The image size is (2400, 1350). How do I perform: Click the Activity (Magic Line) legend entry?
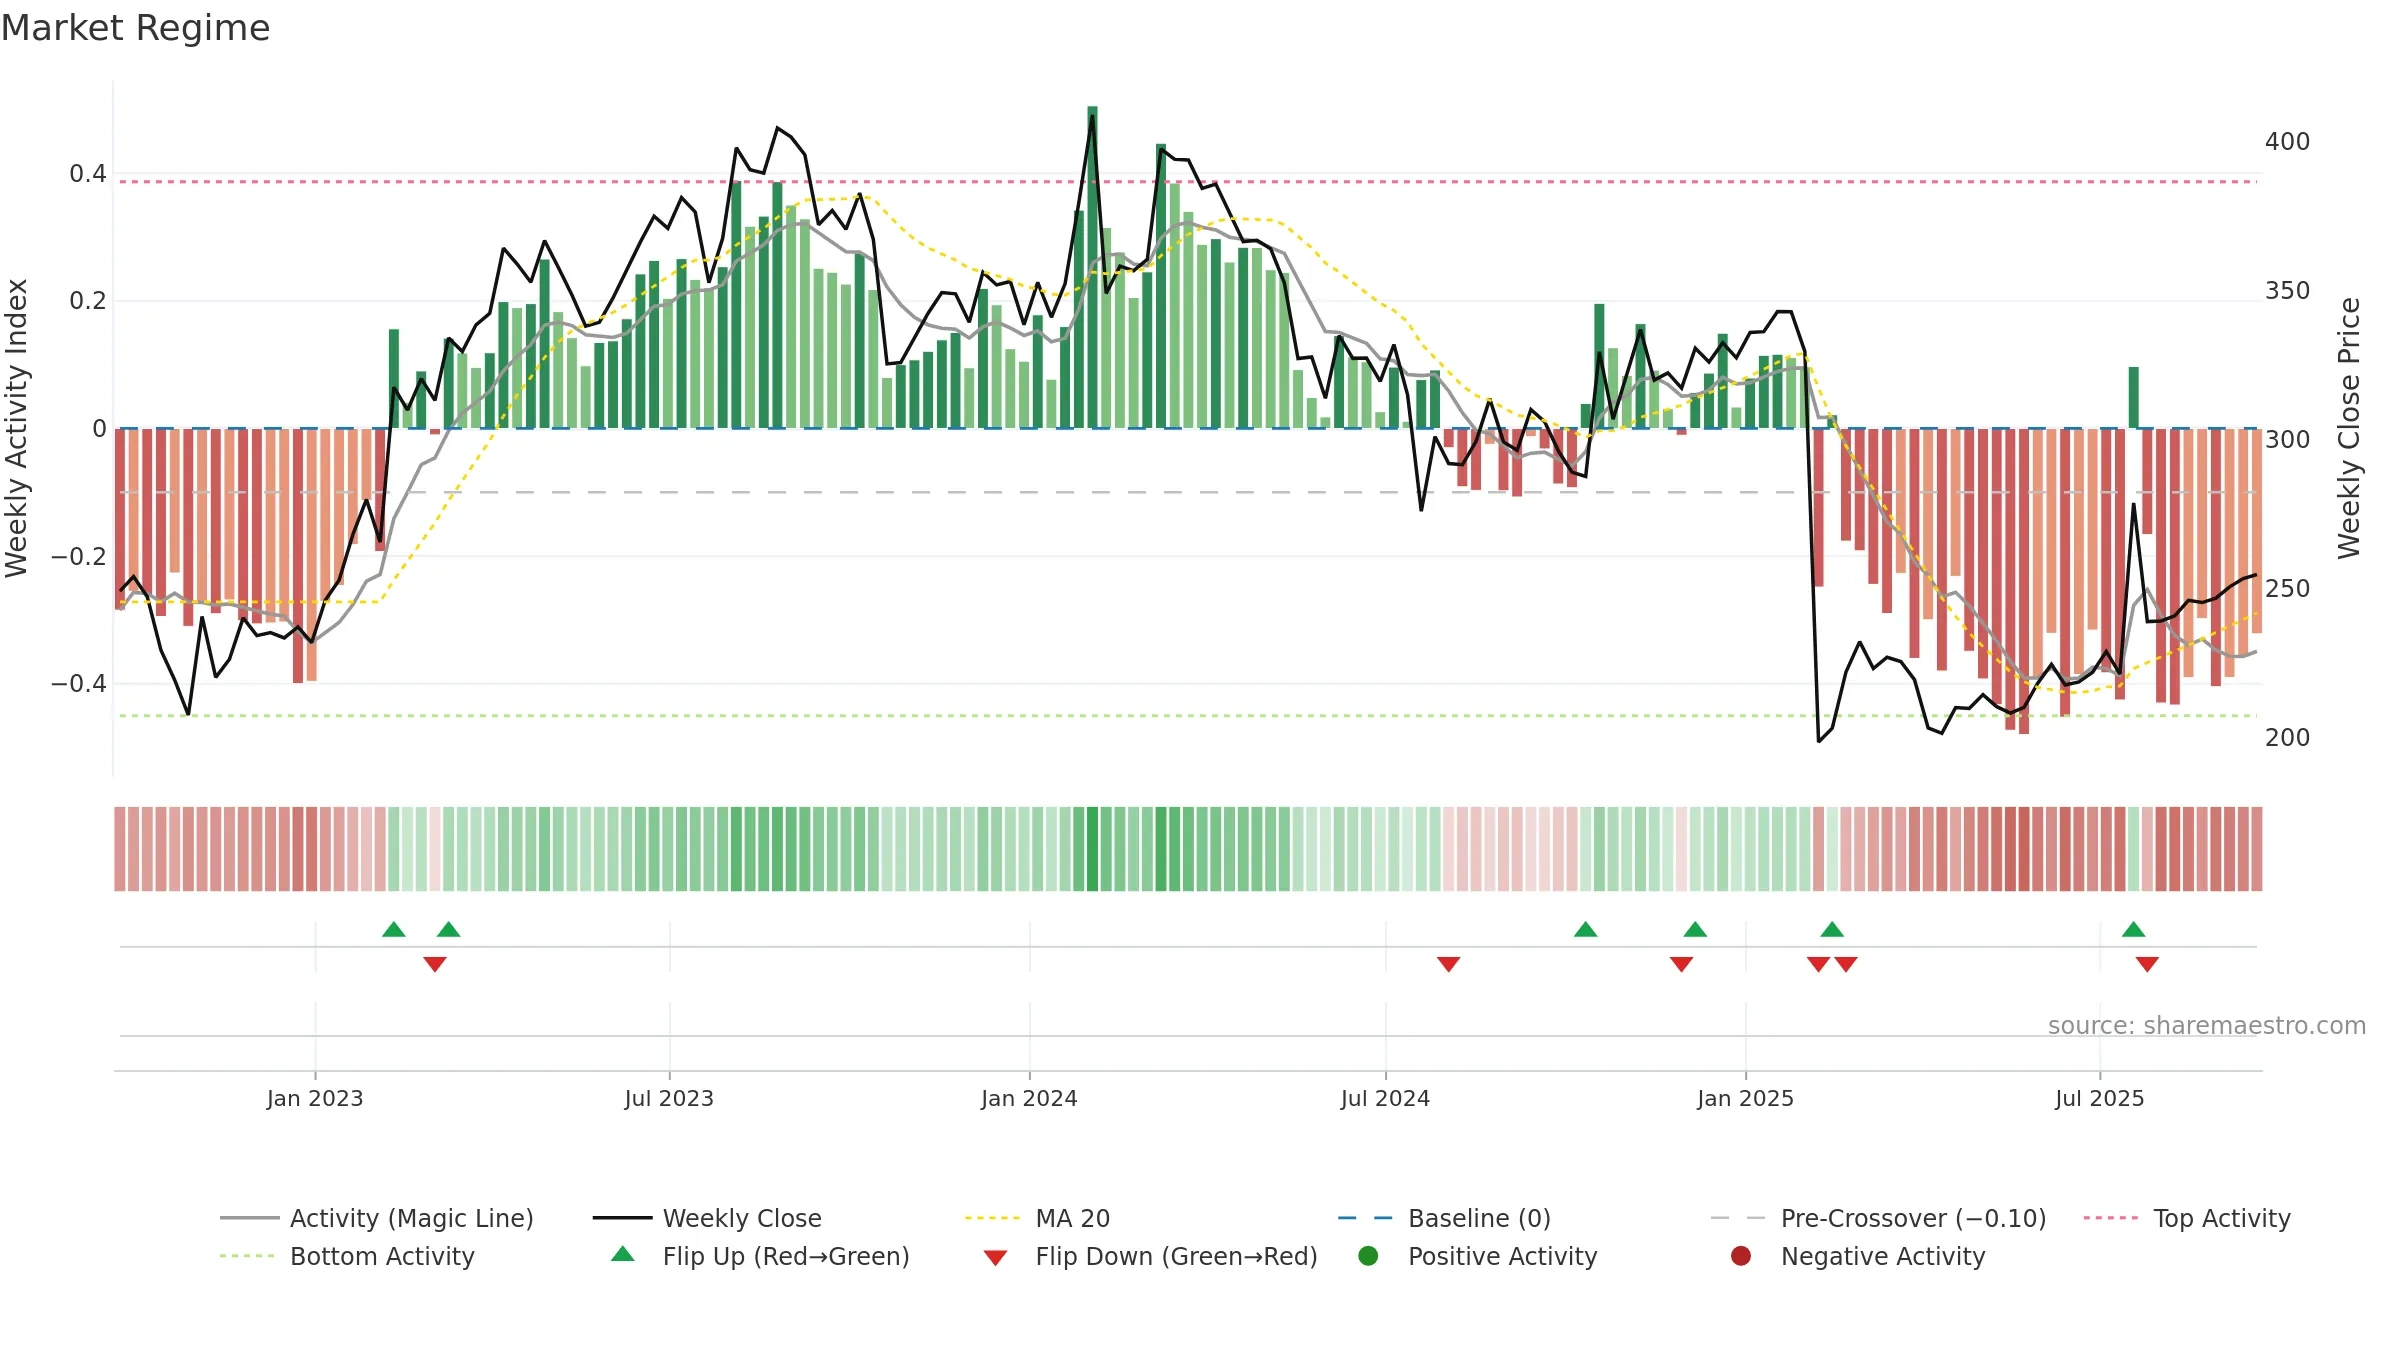coord(377,1218)
